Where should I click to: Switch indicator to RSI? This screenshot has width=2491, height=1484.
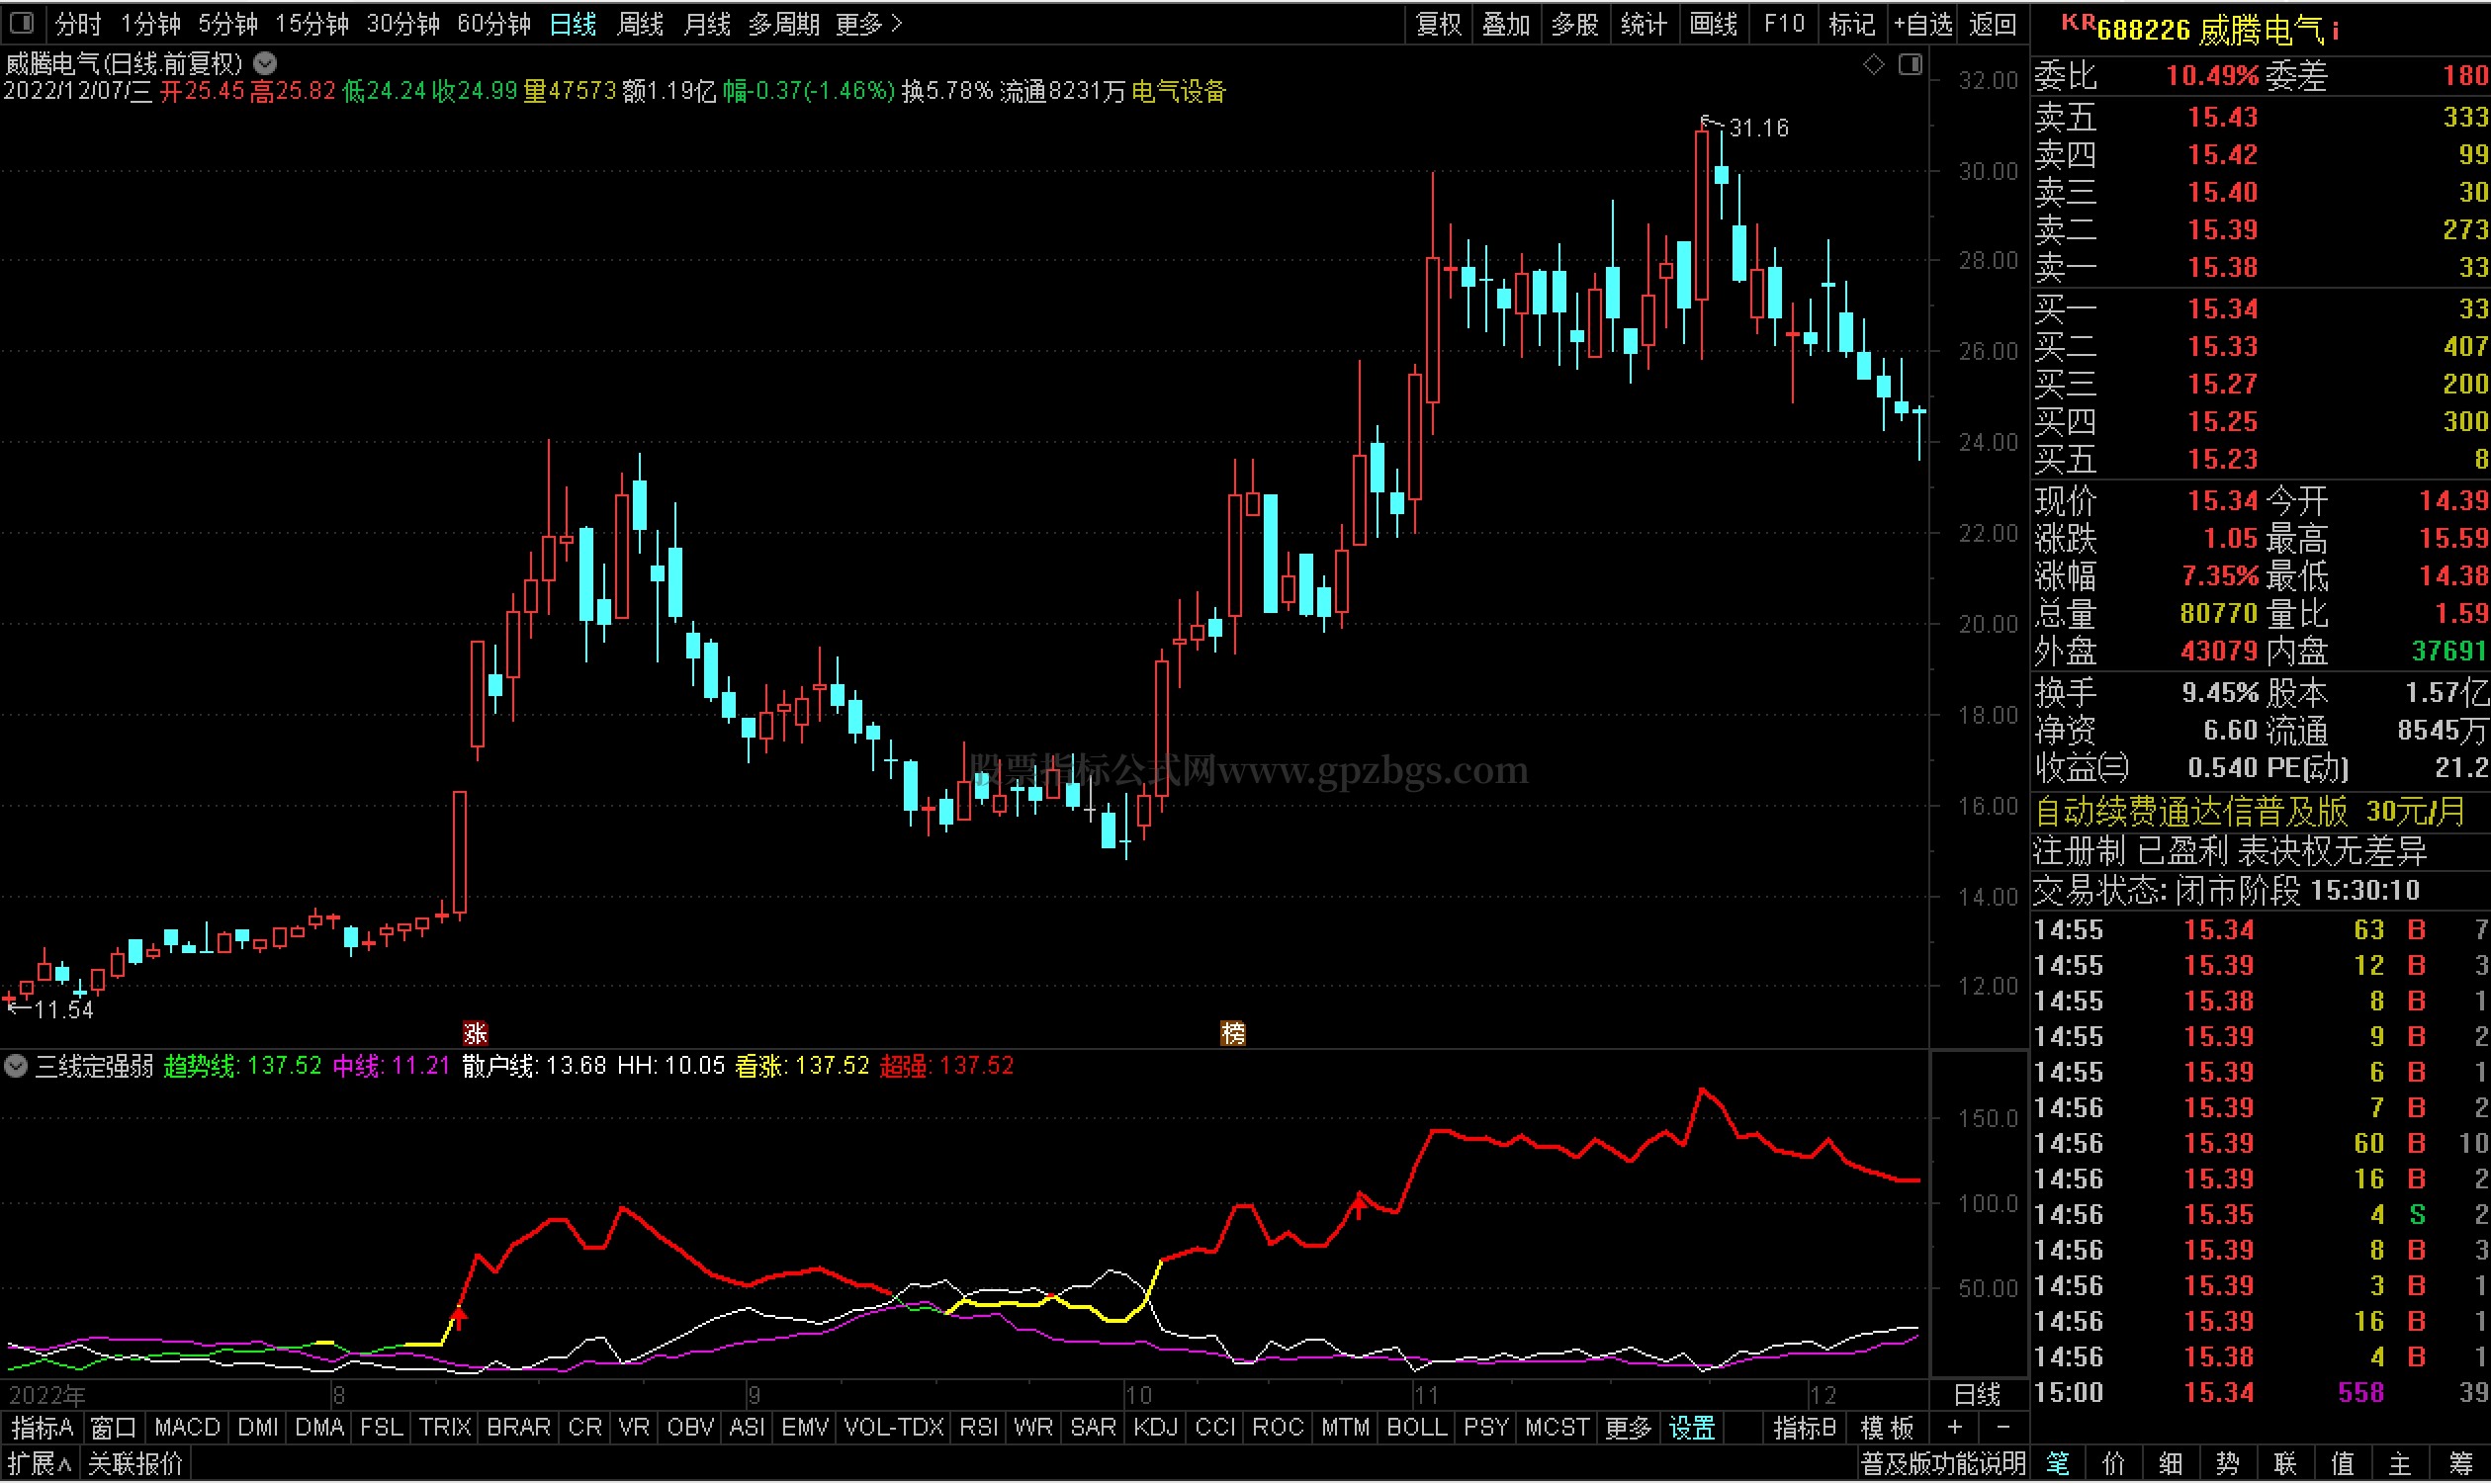tap(979, 1428)
